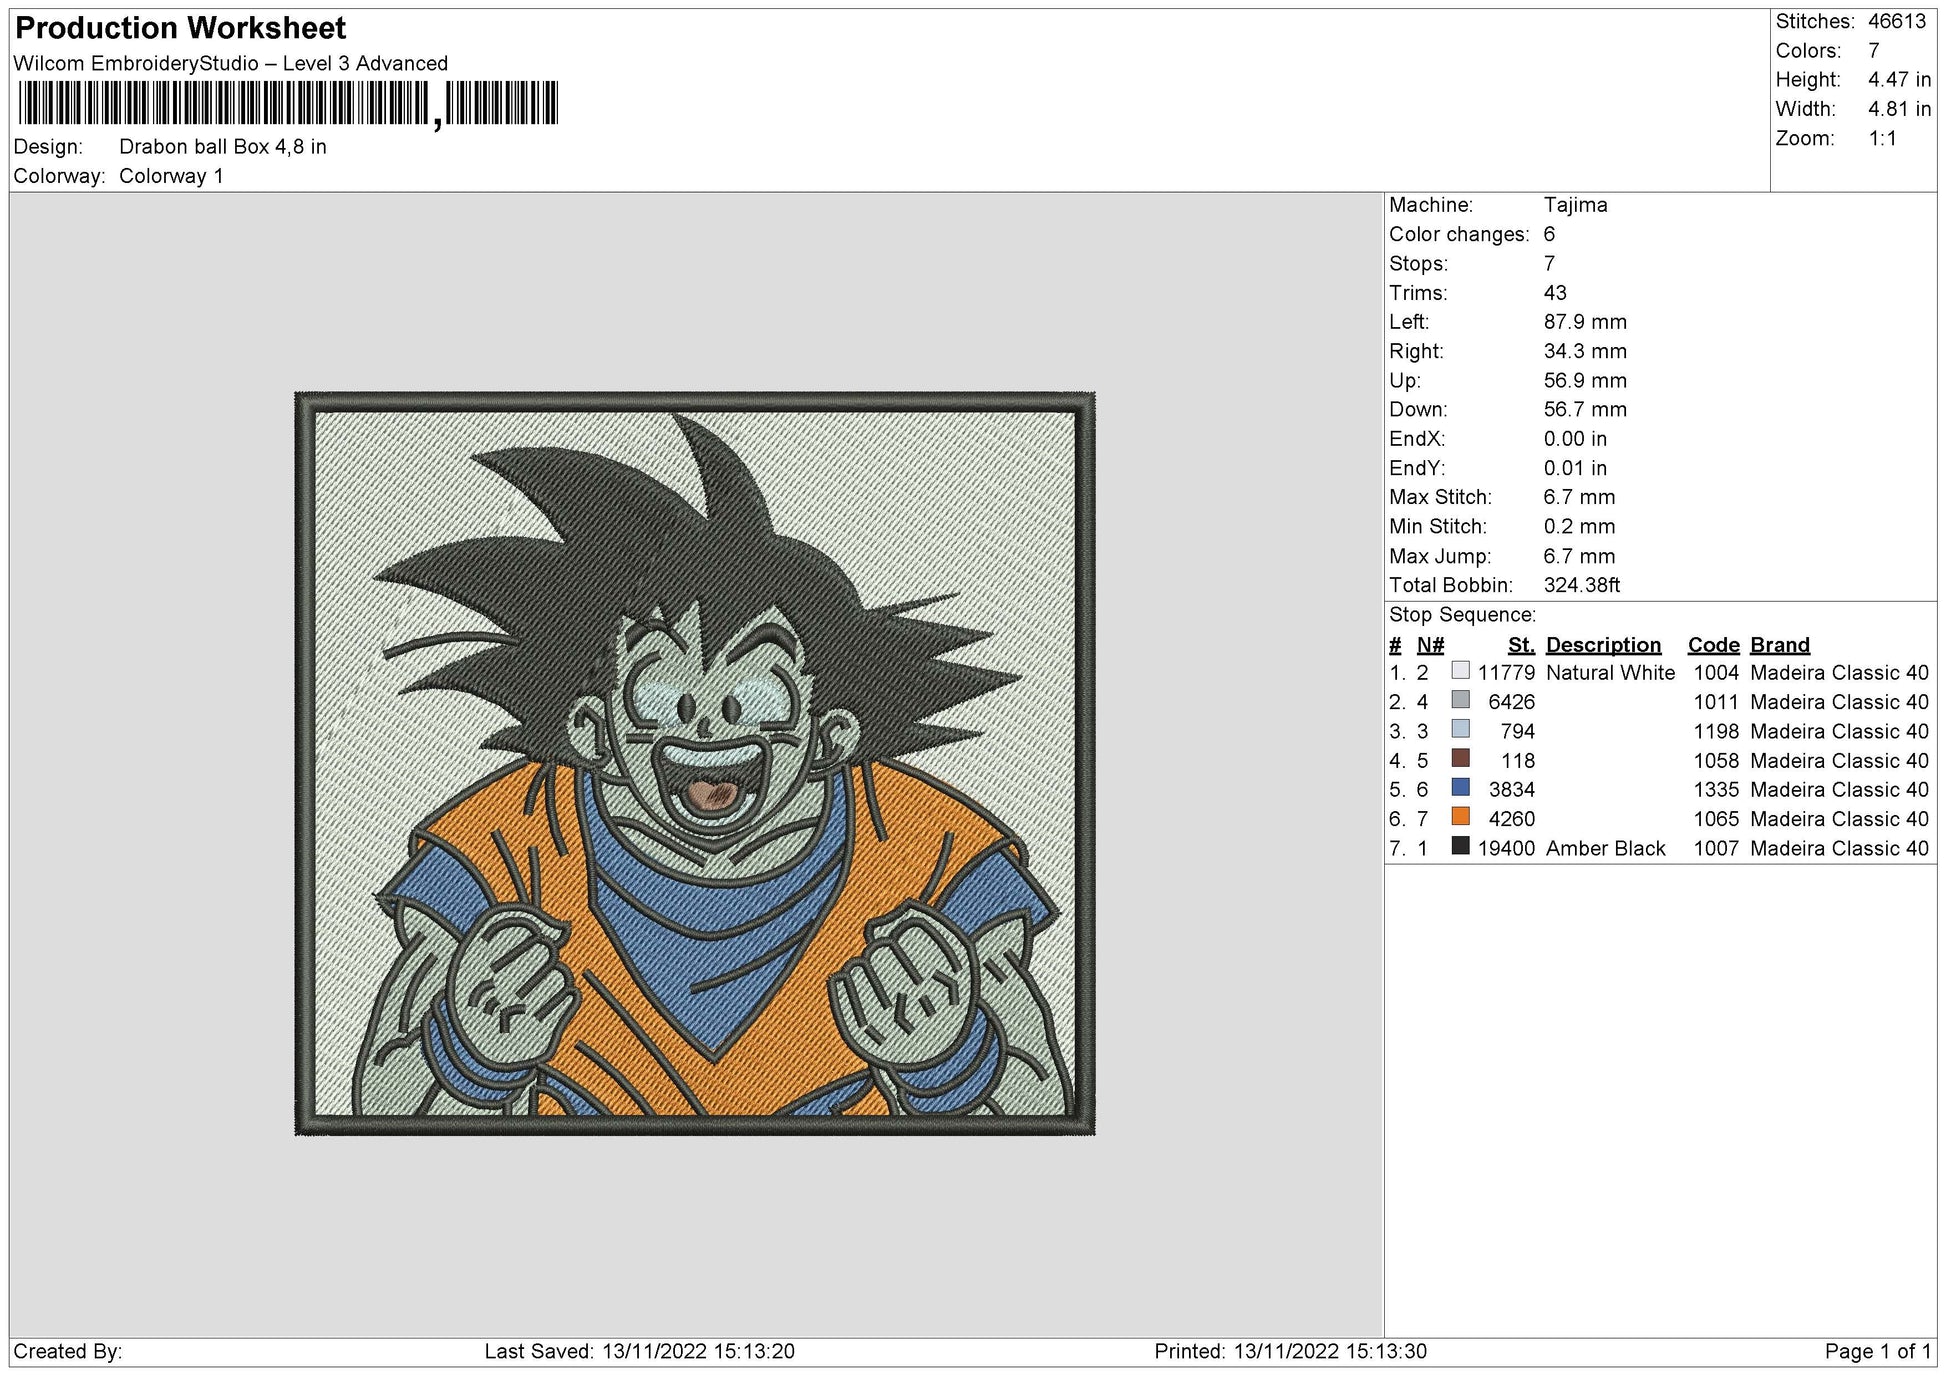Click the Machine value 'Tajima'
Screen dimensions: 1946x1375
click(x=1576, y=205)
